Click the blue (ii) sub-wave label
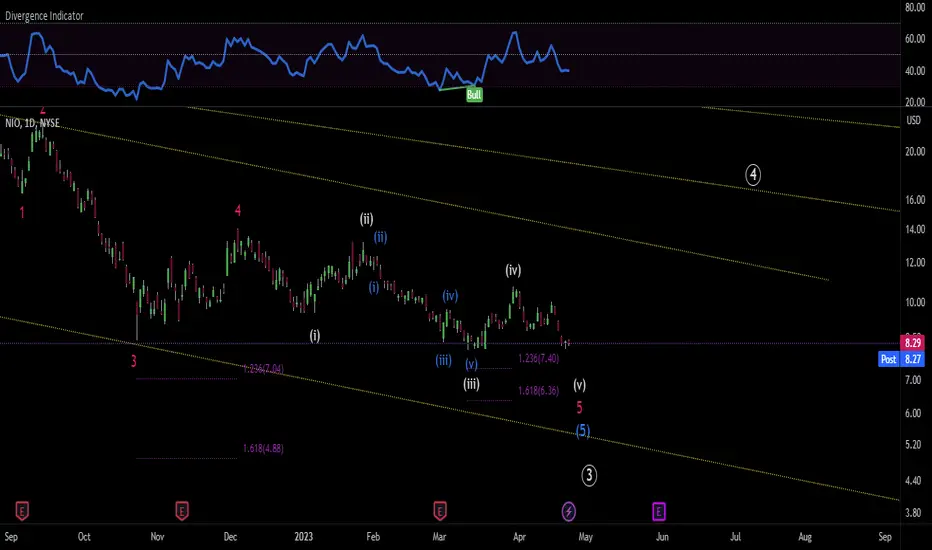Image resolution: width=932 pixels, height=550 pixels. [380, 237]
